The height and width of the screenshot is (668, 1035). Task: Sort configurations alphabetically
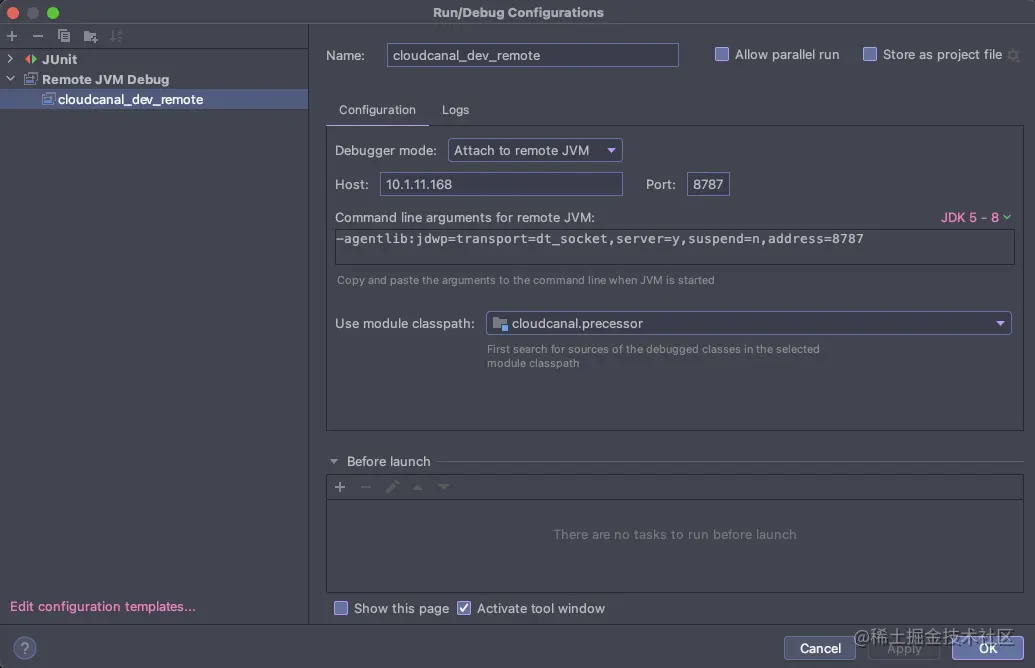pyautogui.click(x=116, y=36)
